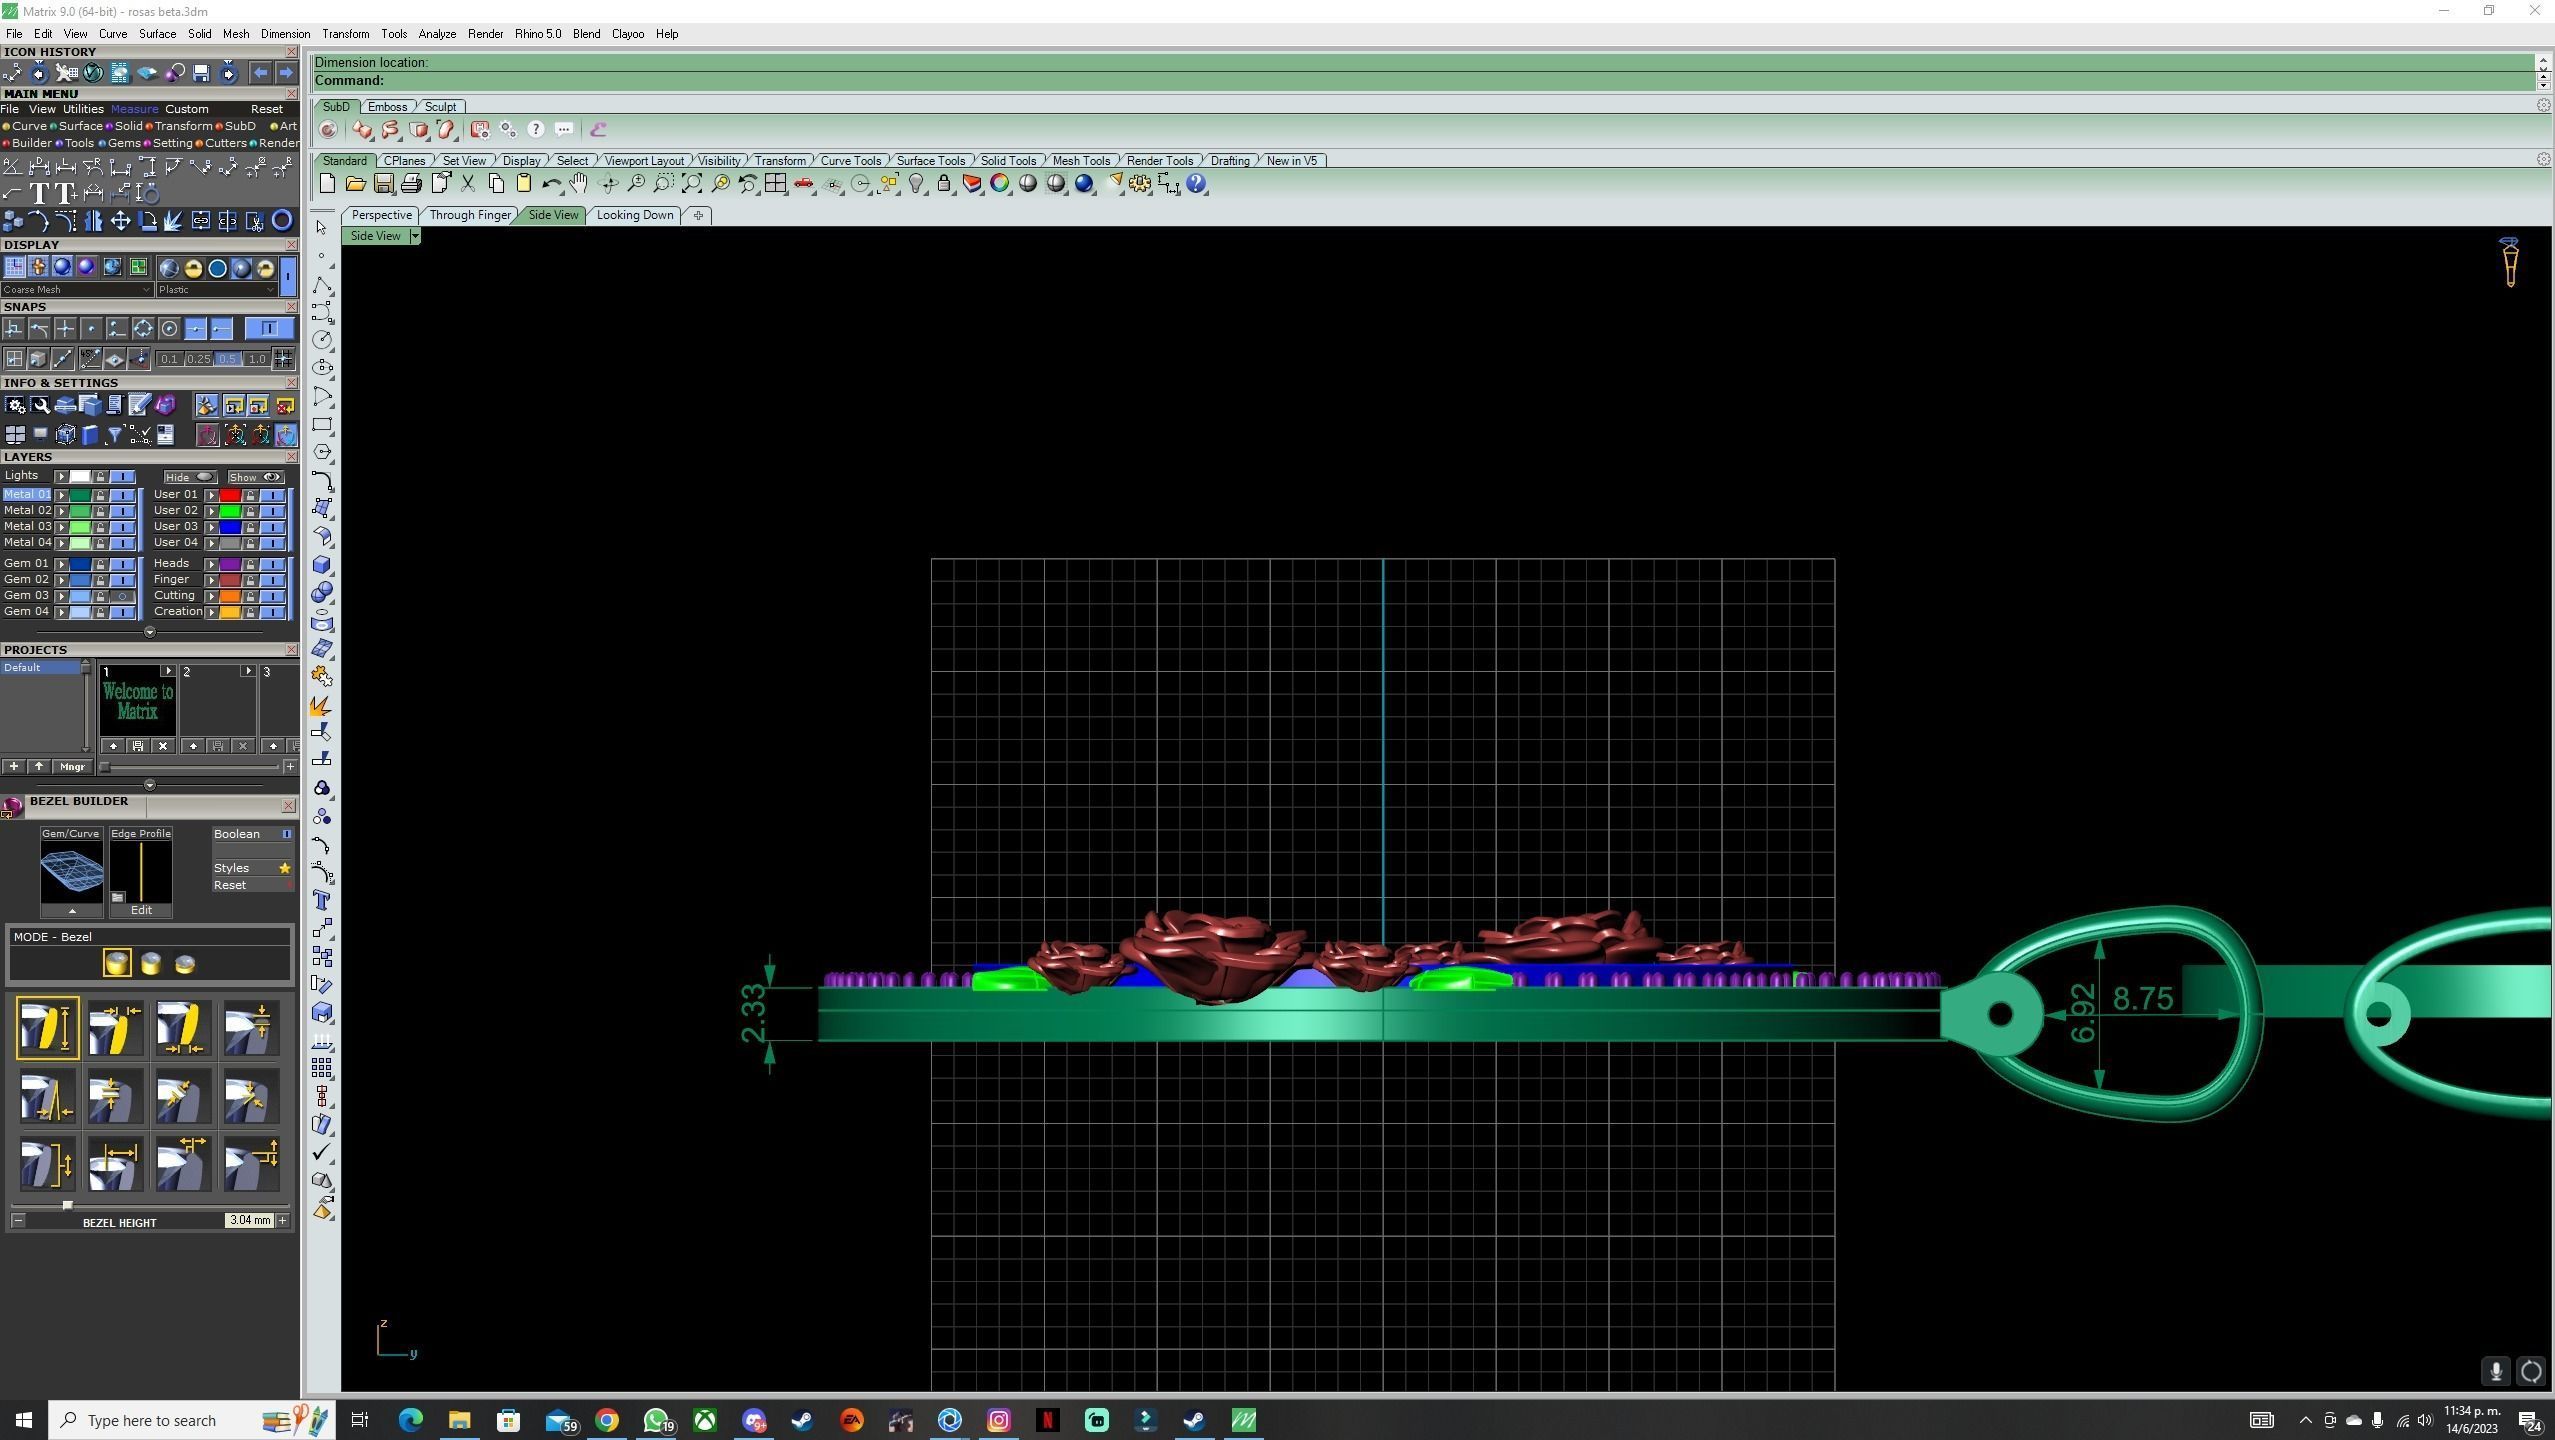The height and width of the screenshot is (1440, 2555).
Task: Select the Zoom Extents magnifier icon
Action: tap(692, 184)
